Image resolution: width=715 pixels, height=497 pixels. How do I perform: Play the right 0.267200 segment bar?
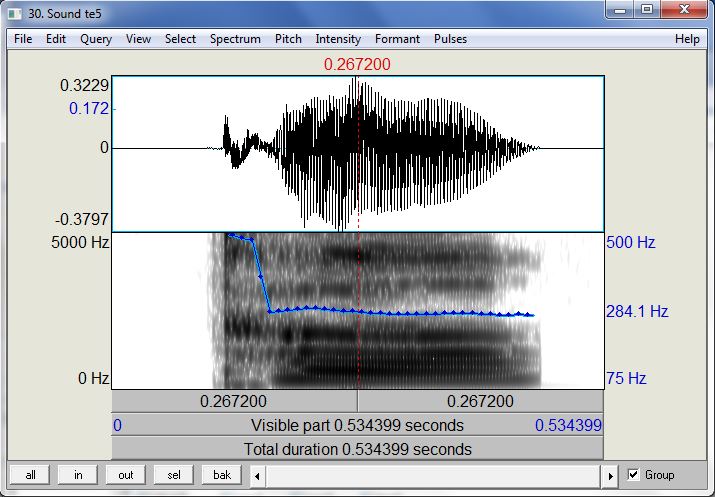(481, 402)
